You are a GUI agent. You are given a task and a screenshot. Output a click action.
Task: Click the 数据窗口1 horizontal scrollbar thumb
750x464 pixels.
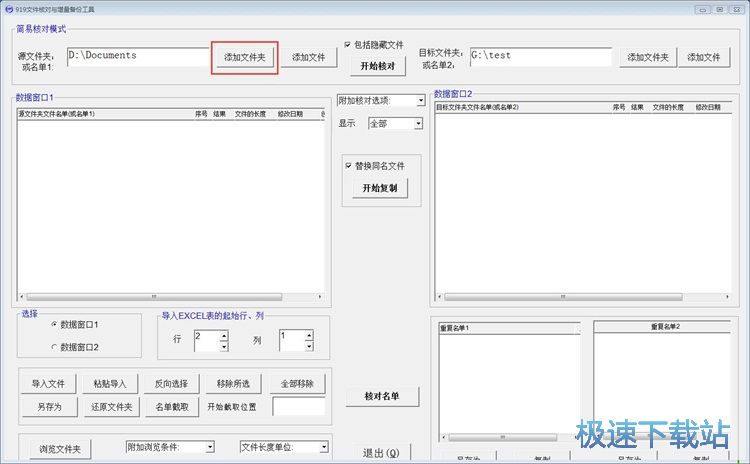tap(154, 297)
